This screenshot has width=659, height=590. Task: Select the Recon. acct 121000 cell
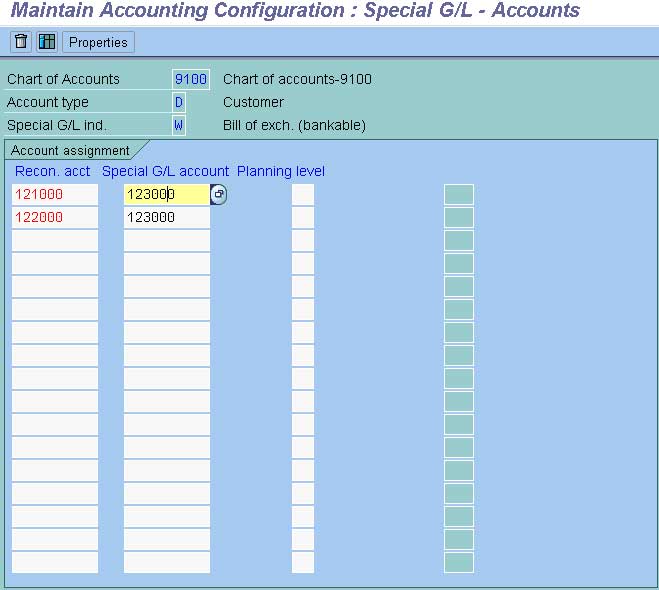55,194
